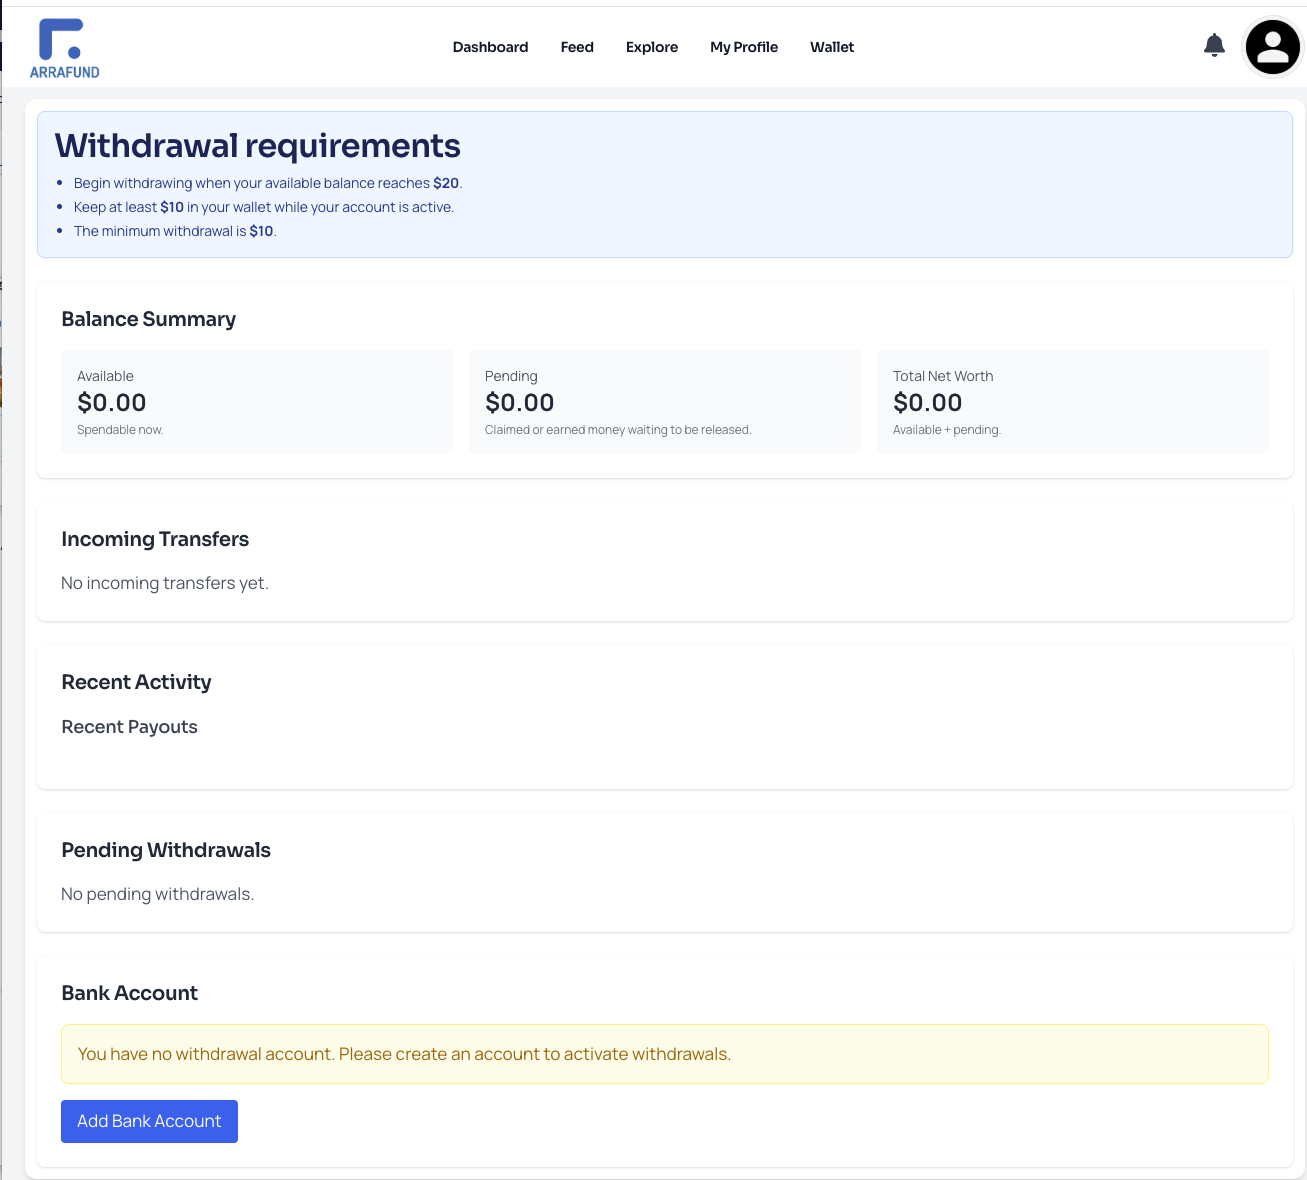Click 'No incoming transfers yet.' text
1307x1180 pixels.
(x=165, y=583)
